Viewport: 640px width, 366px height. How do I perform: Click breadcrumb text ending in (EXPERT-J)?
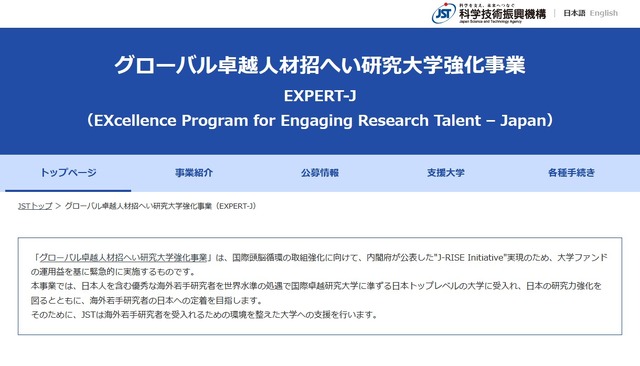click(161, 206)
